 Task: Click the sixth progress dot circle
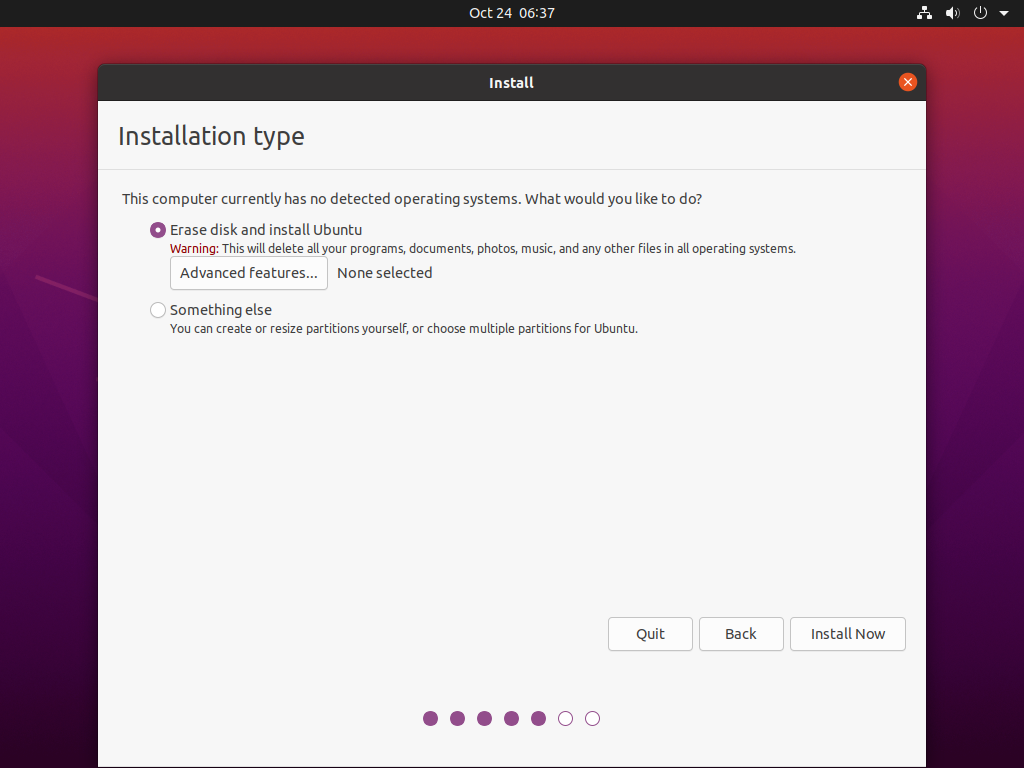[x=565, y=718]
